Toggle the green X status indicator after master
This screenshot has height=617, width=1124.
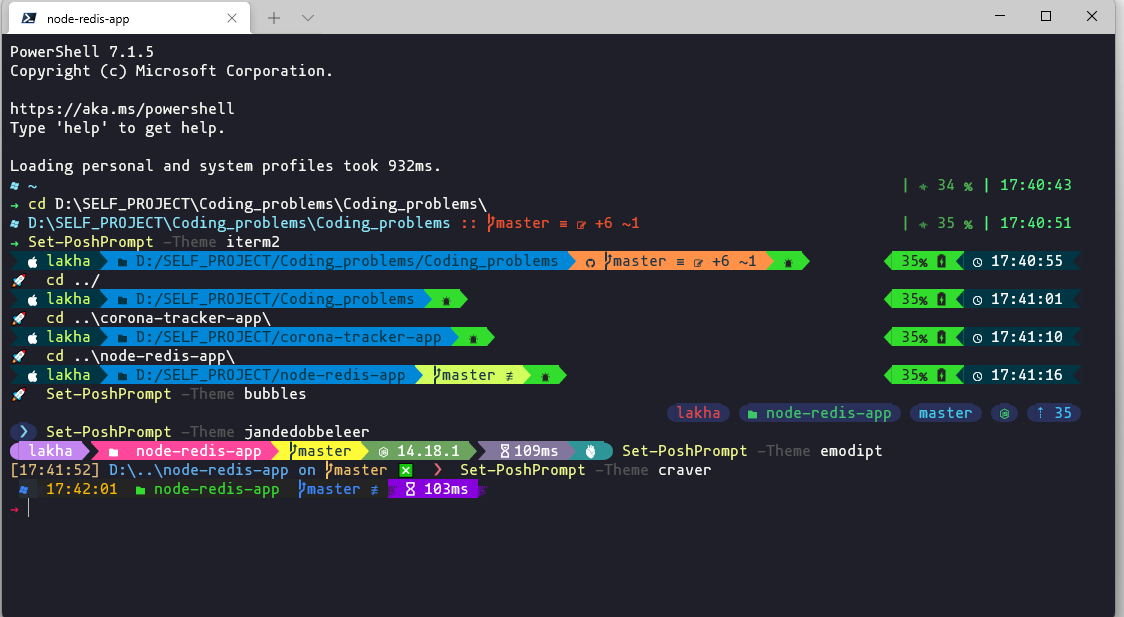(x=406, y=470)
